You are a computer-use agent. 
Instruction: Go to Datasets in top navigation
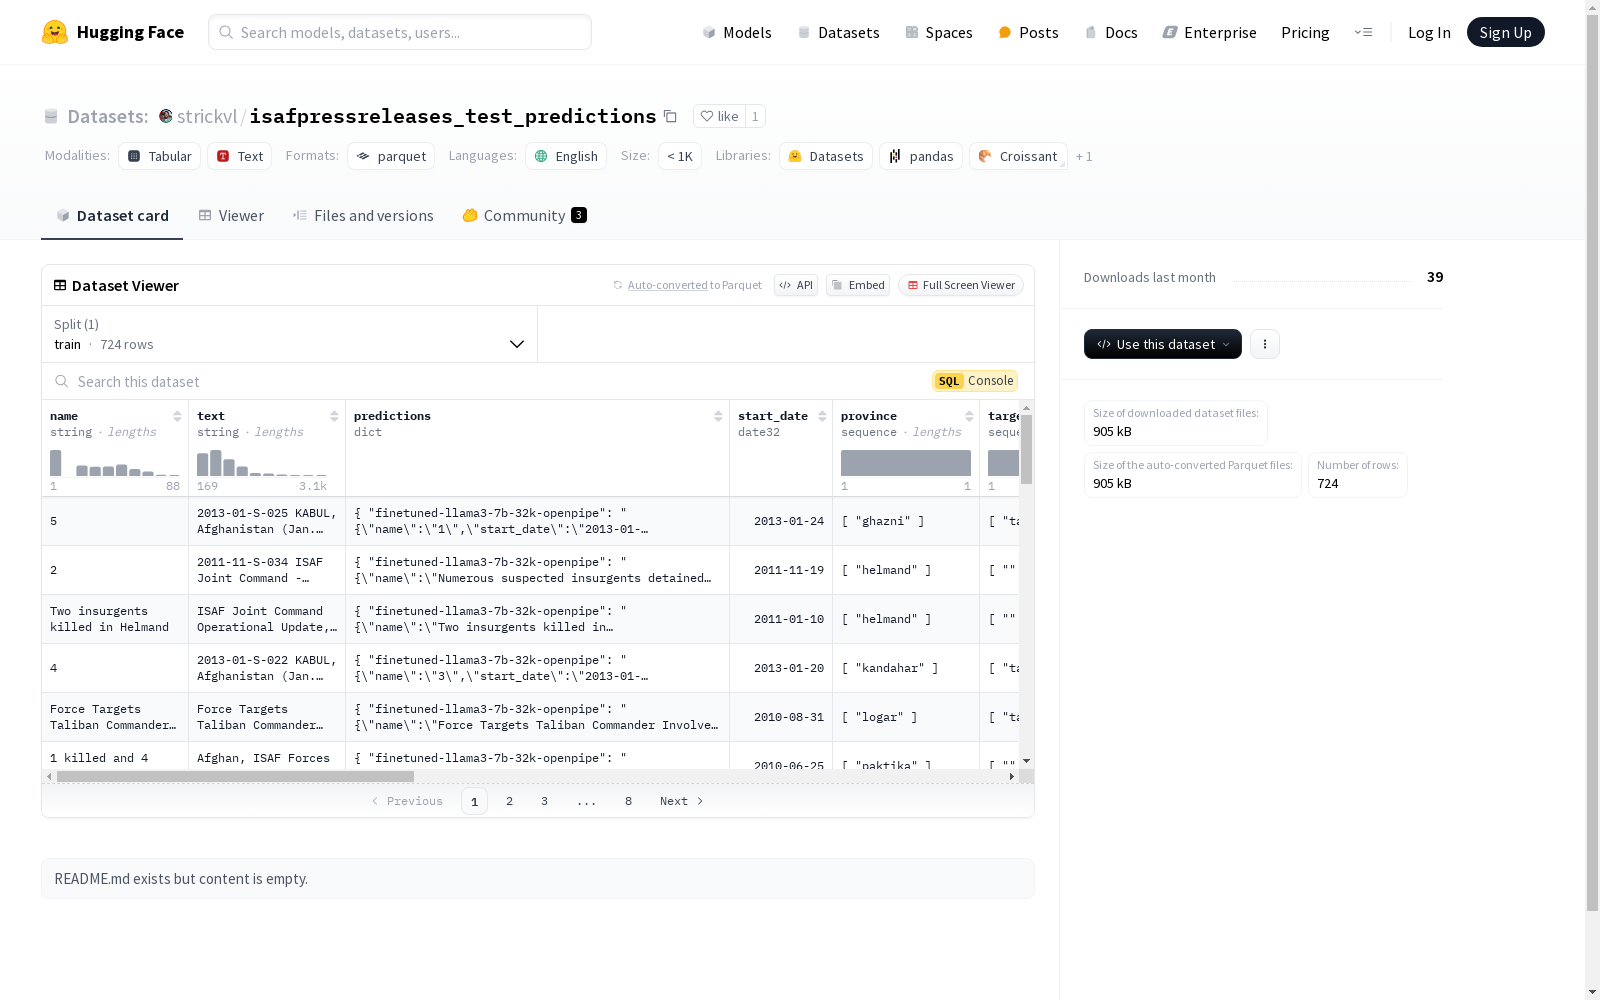click(838, 32)
